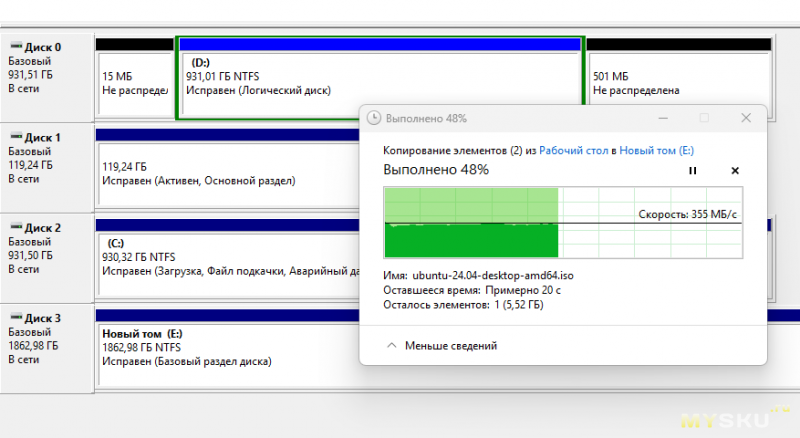This screenshot has width=800, height=438.
Task: Select the Диск 1 disk icon
Action: [x=15, y=137]
